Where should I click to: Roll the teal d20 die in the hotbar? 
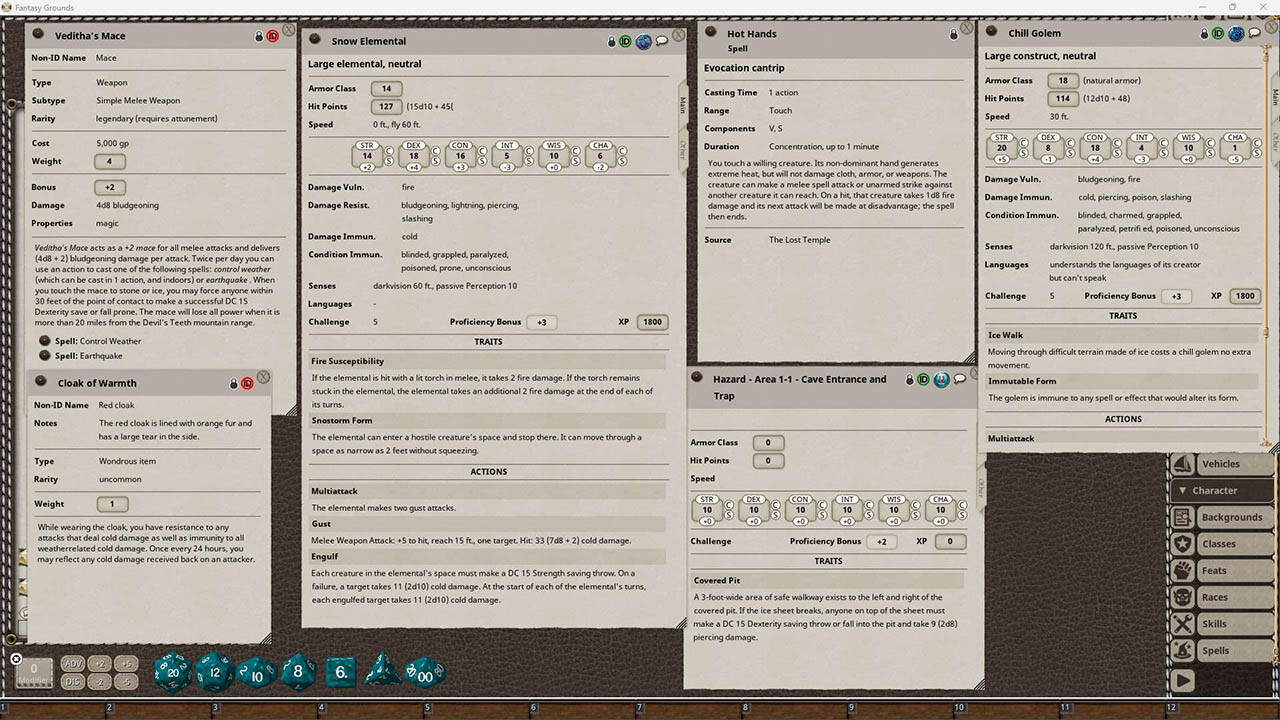[x=172, y=672]
